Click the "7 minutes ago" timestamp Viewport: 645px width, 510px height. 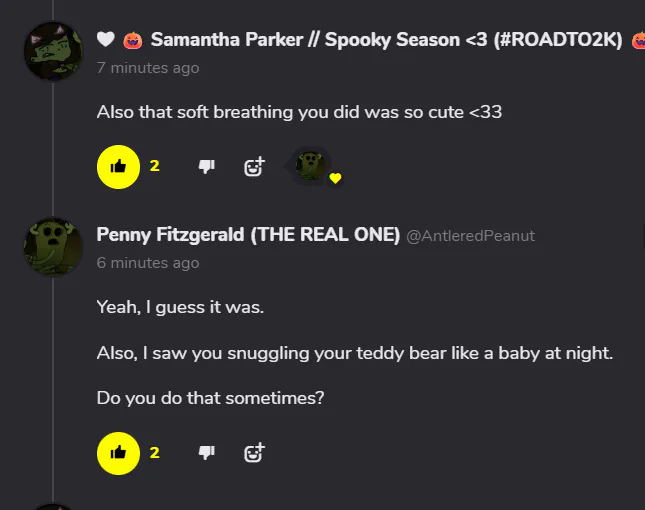pyautogui.click(x=148, y=68)
